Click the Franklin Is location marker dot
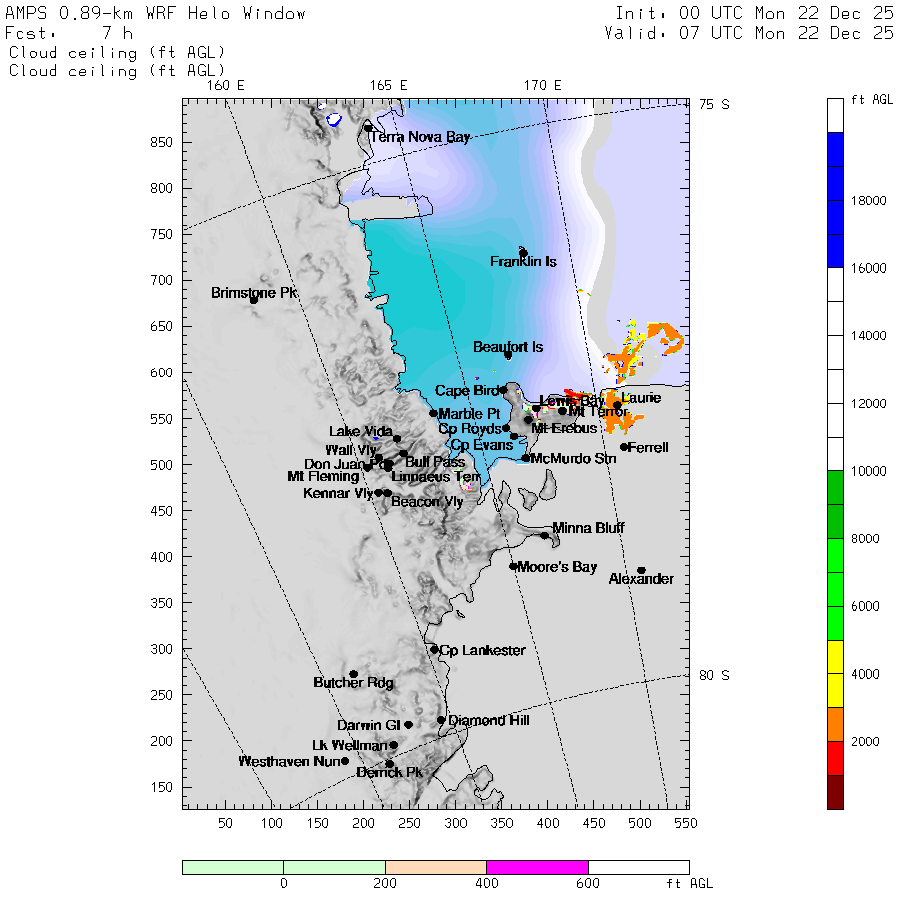 [523, 253]
